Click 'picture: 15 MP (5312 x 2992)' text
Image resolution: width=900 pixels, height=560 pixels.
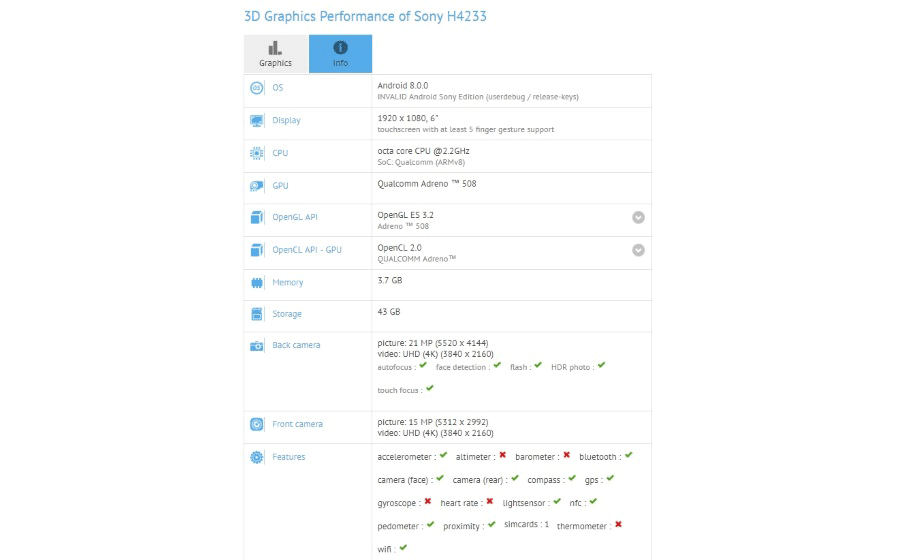[x=433, y=422]
